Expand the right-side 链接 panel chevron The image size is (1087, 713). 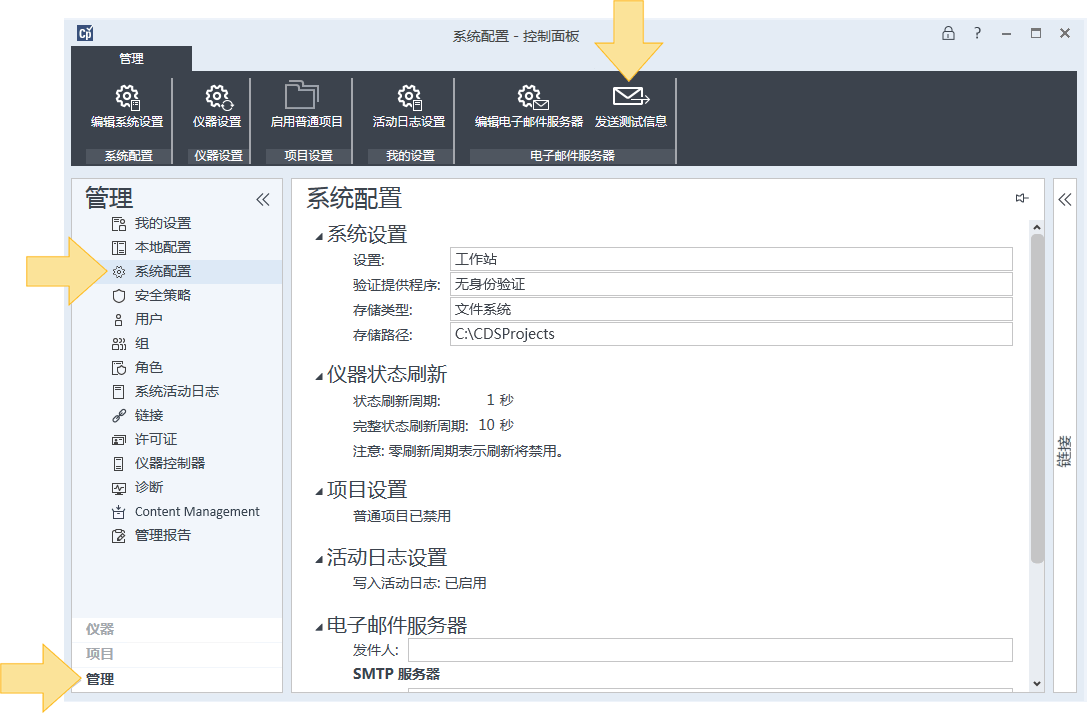click(x=1065, y=200)
